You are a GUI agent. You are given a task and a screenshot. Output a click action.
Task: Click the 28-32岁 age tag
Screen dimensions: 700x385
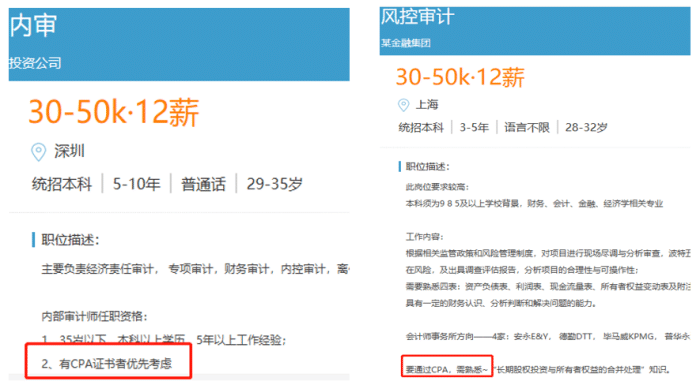[586, 127]
